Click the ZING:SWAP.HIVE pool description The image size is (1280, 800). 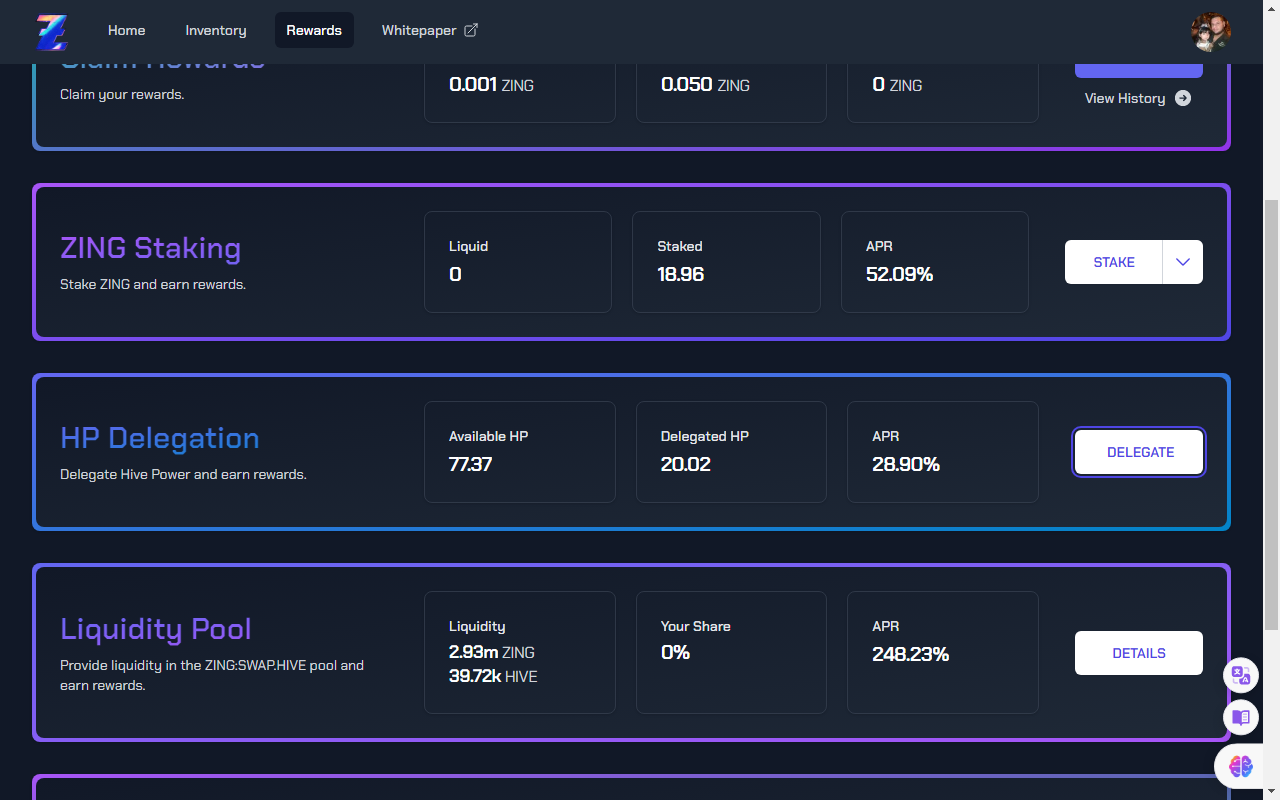pos(212,675)
